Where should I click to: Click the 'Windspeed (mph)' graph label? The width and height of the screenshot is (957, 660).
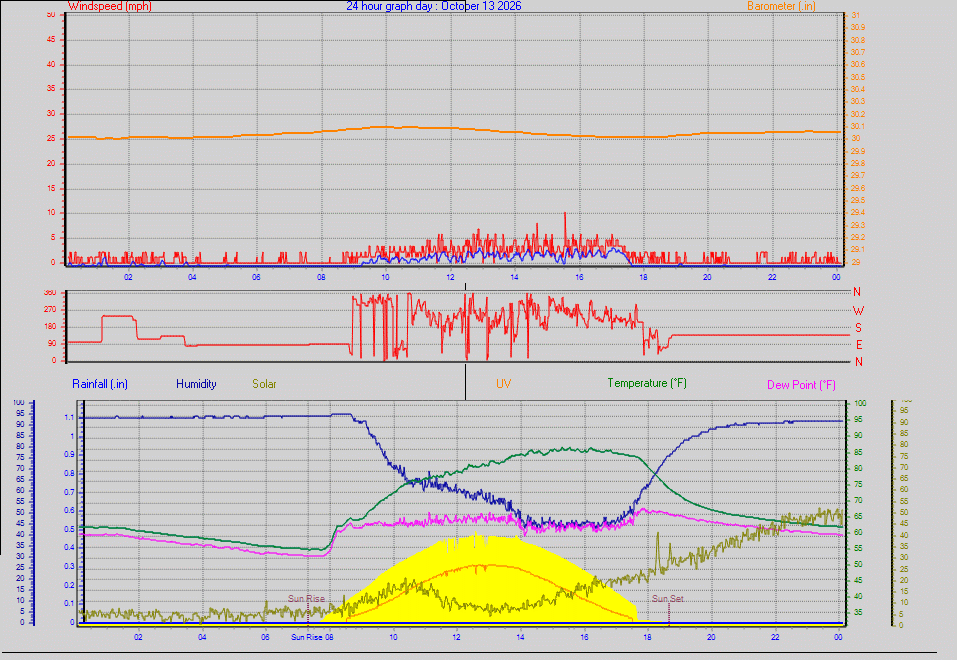pyautogui.click(x=110, y=6)
